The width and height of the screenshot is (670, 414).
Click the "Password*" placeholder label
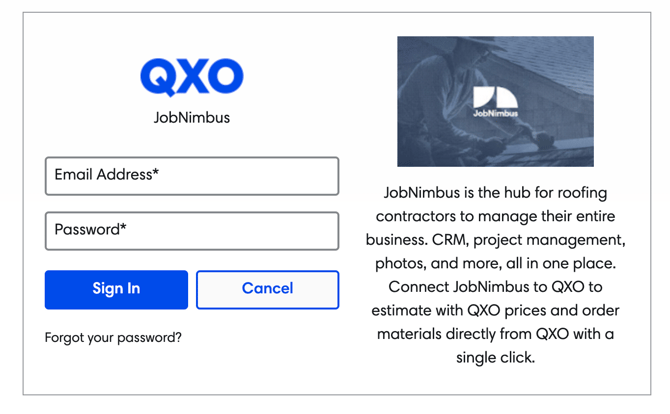(x=90, y=230)
